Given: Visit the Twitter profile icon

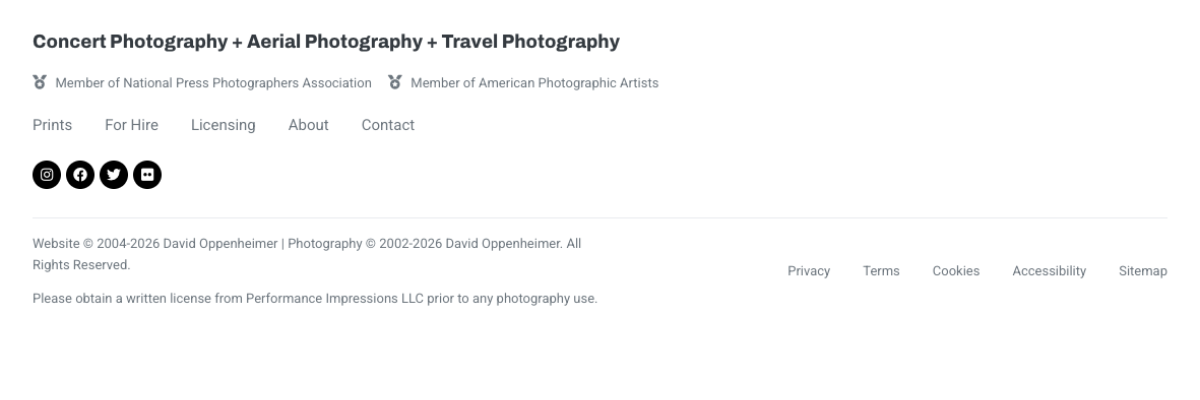Looking at the screenshot, I should point(114,174).
